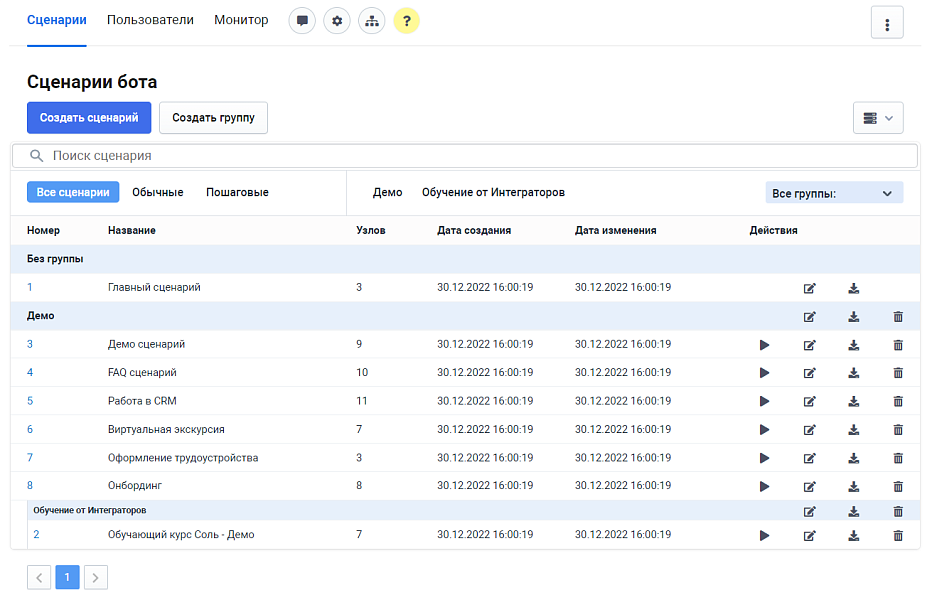
Task: Edit the FAQ сценарий row
Action: pyautogui.click(x=810, y=373)
